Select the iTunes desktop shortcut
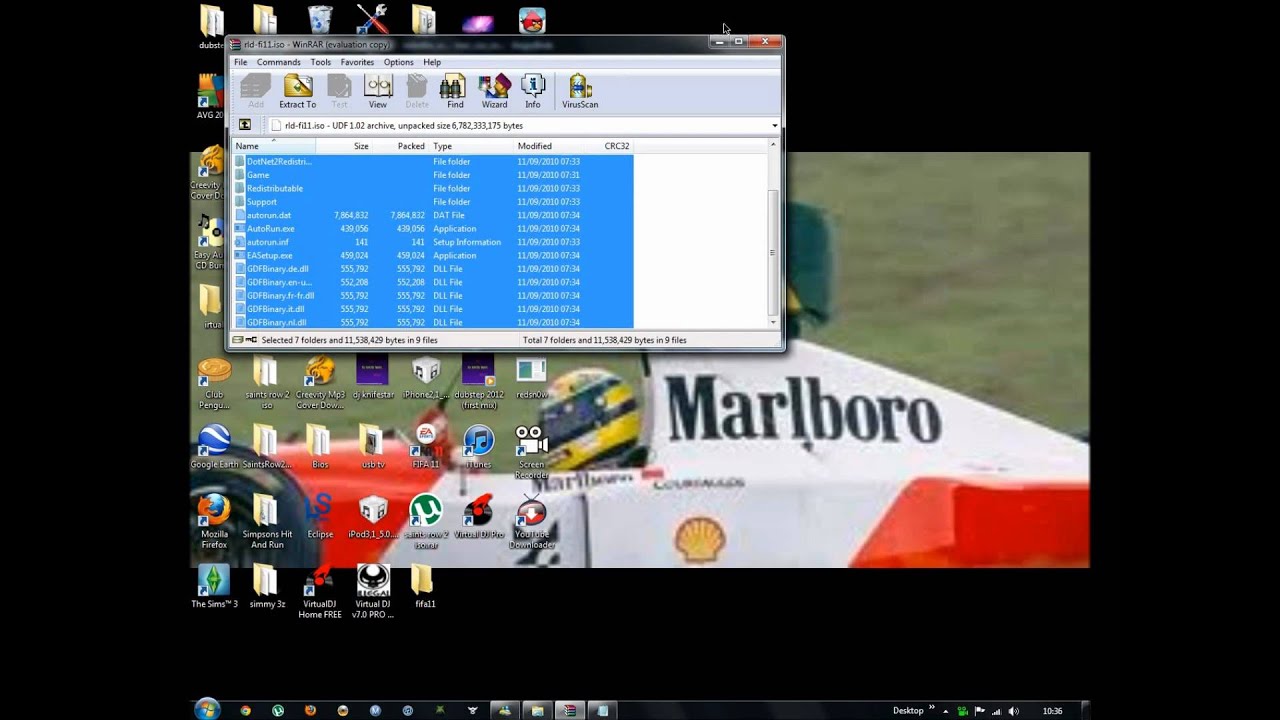 [479, 446]
